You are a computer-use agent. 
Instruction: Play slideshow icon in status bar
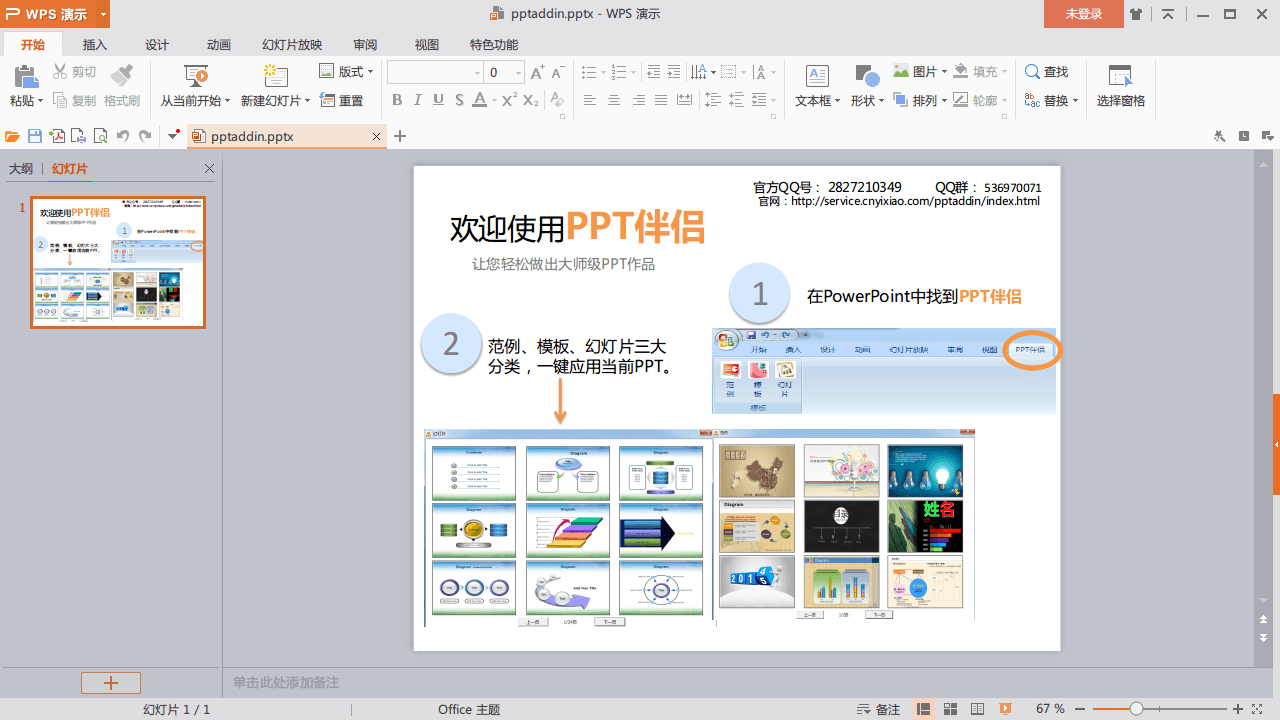[1005, 709]
